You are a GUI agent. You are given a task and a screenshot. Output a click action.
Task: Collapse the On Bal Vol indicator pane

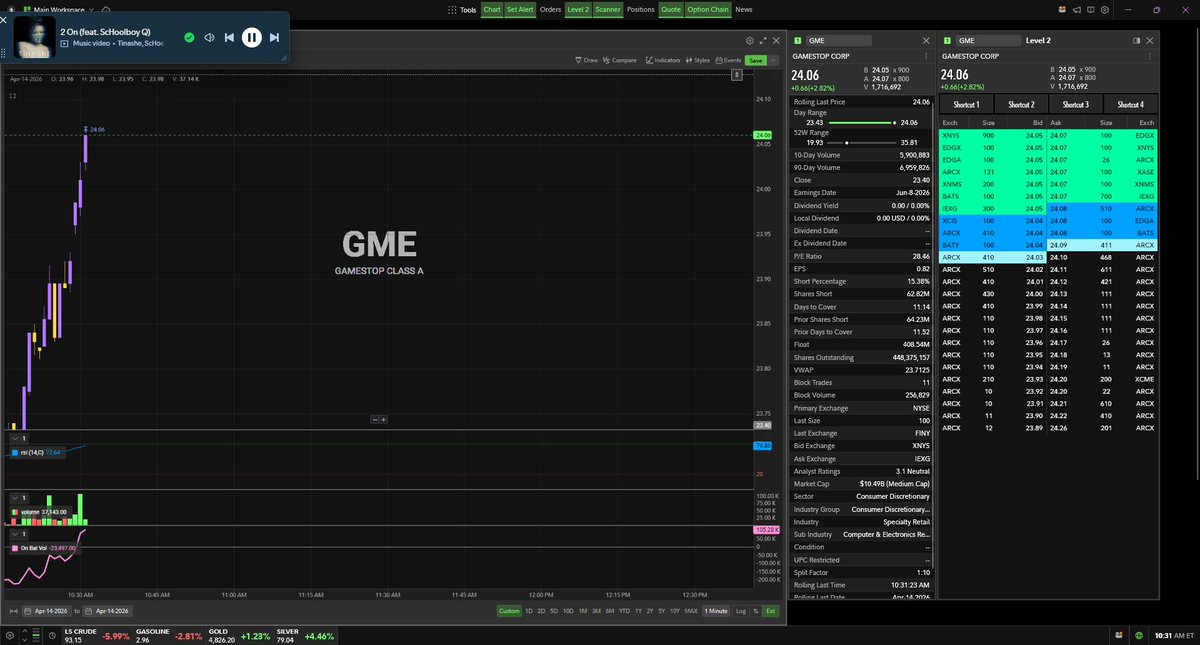point(14,535)
